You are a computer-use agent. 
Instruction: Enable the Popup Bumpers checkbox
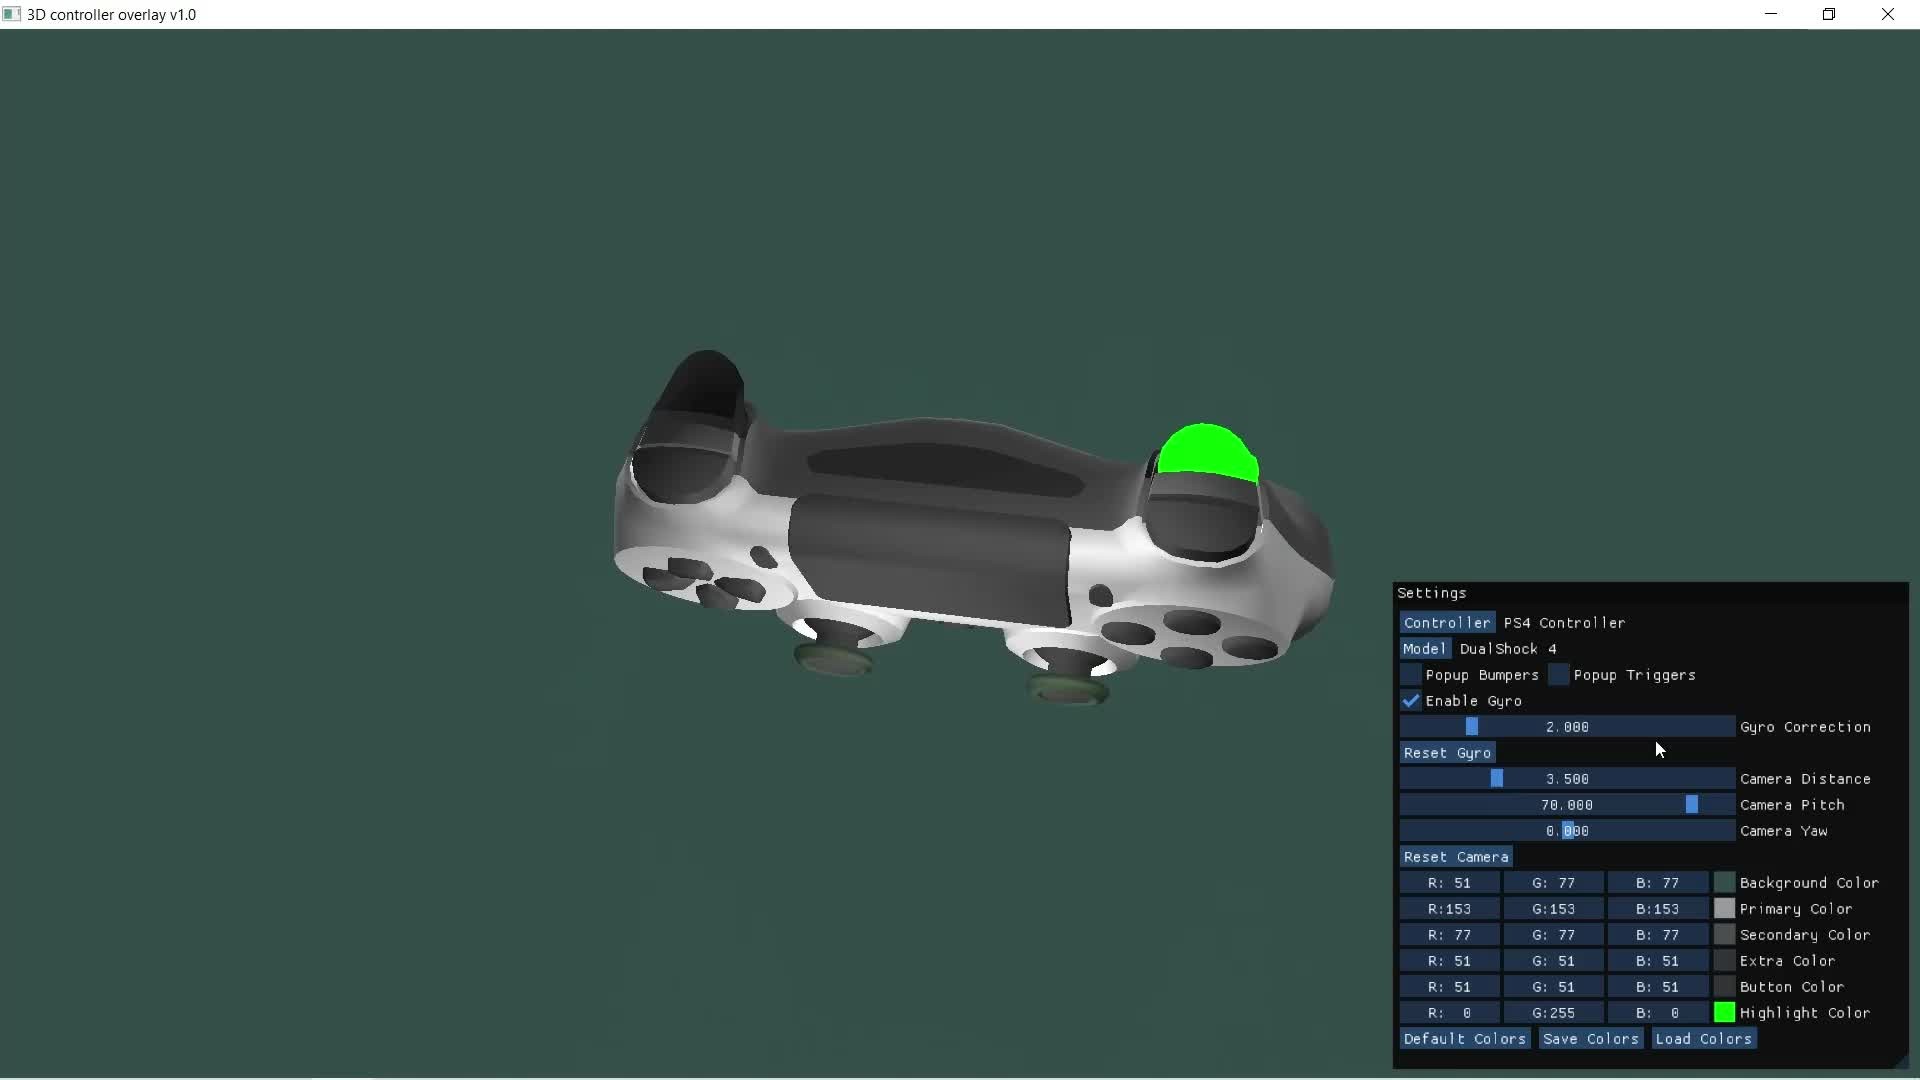1410,675
